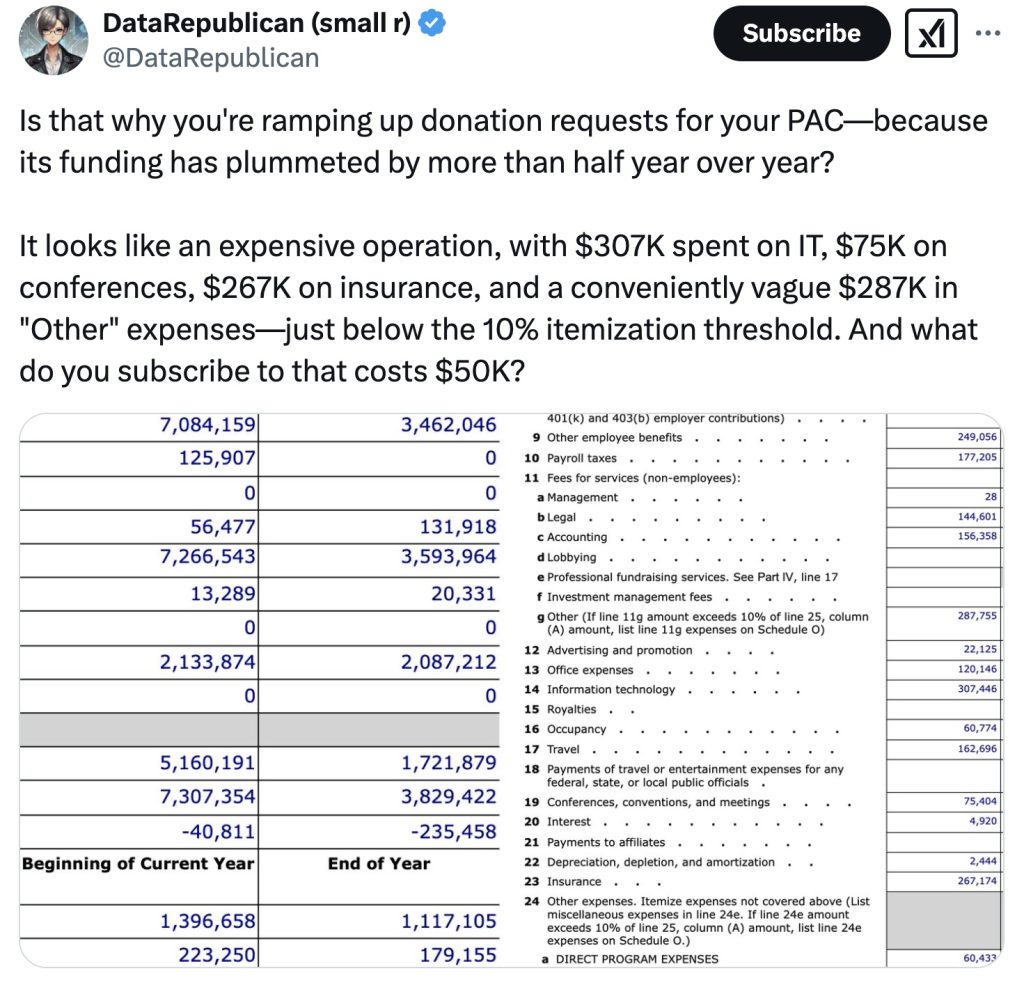Click the 7,084,159 figure in the left column
Image resolution: width=1024 pixels, height=987 pixels.
[208, 425]
